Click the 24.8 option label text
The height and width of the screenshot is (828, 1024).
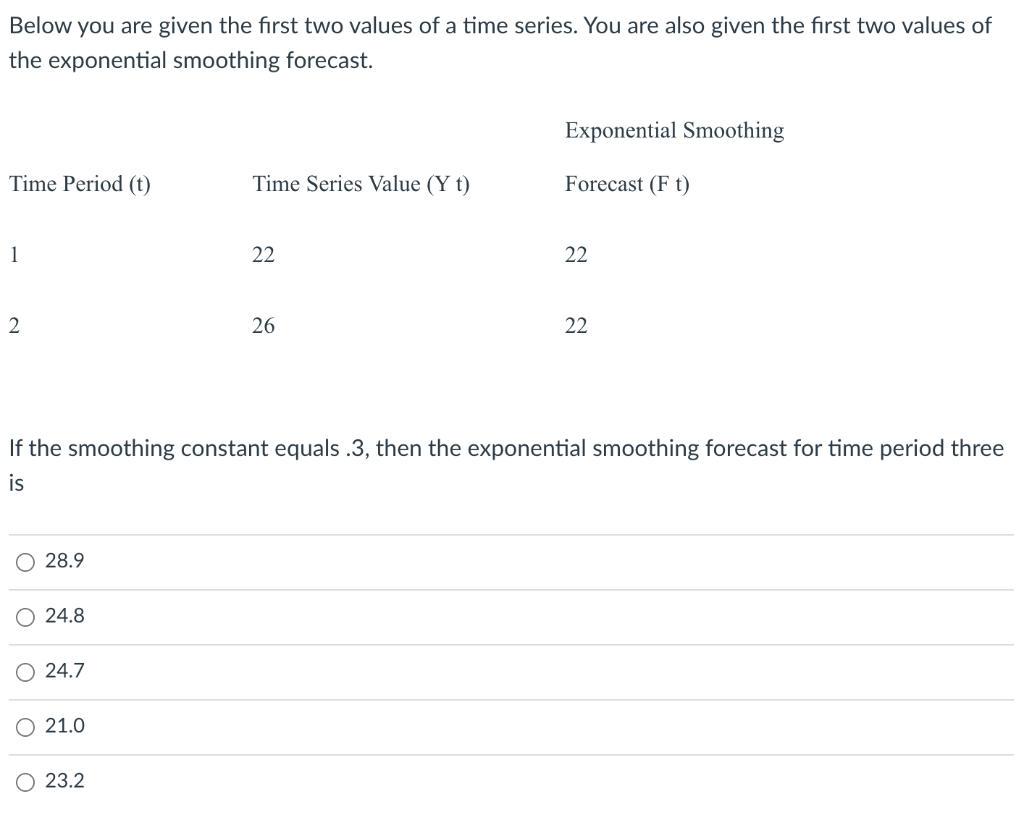click(x=63, y=616)
